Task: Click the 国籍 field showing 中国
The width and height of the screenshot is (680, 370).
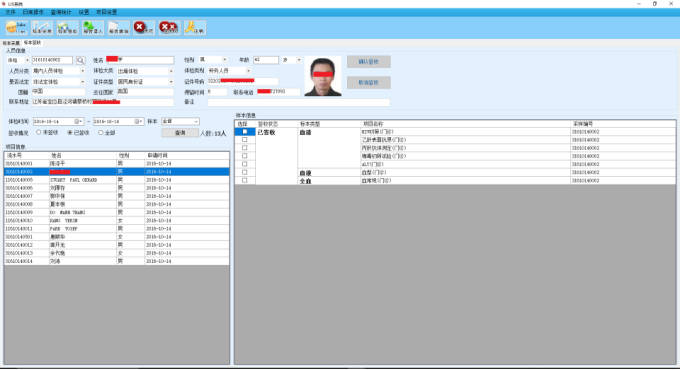Action: 59,92
